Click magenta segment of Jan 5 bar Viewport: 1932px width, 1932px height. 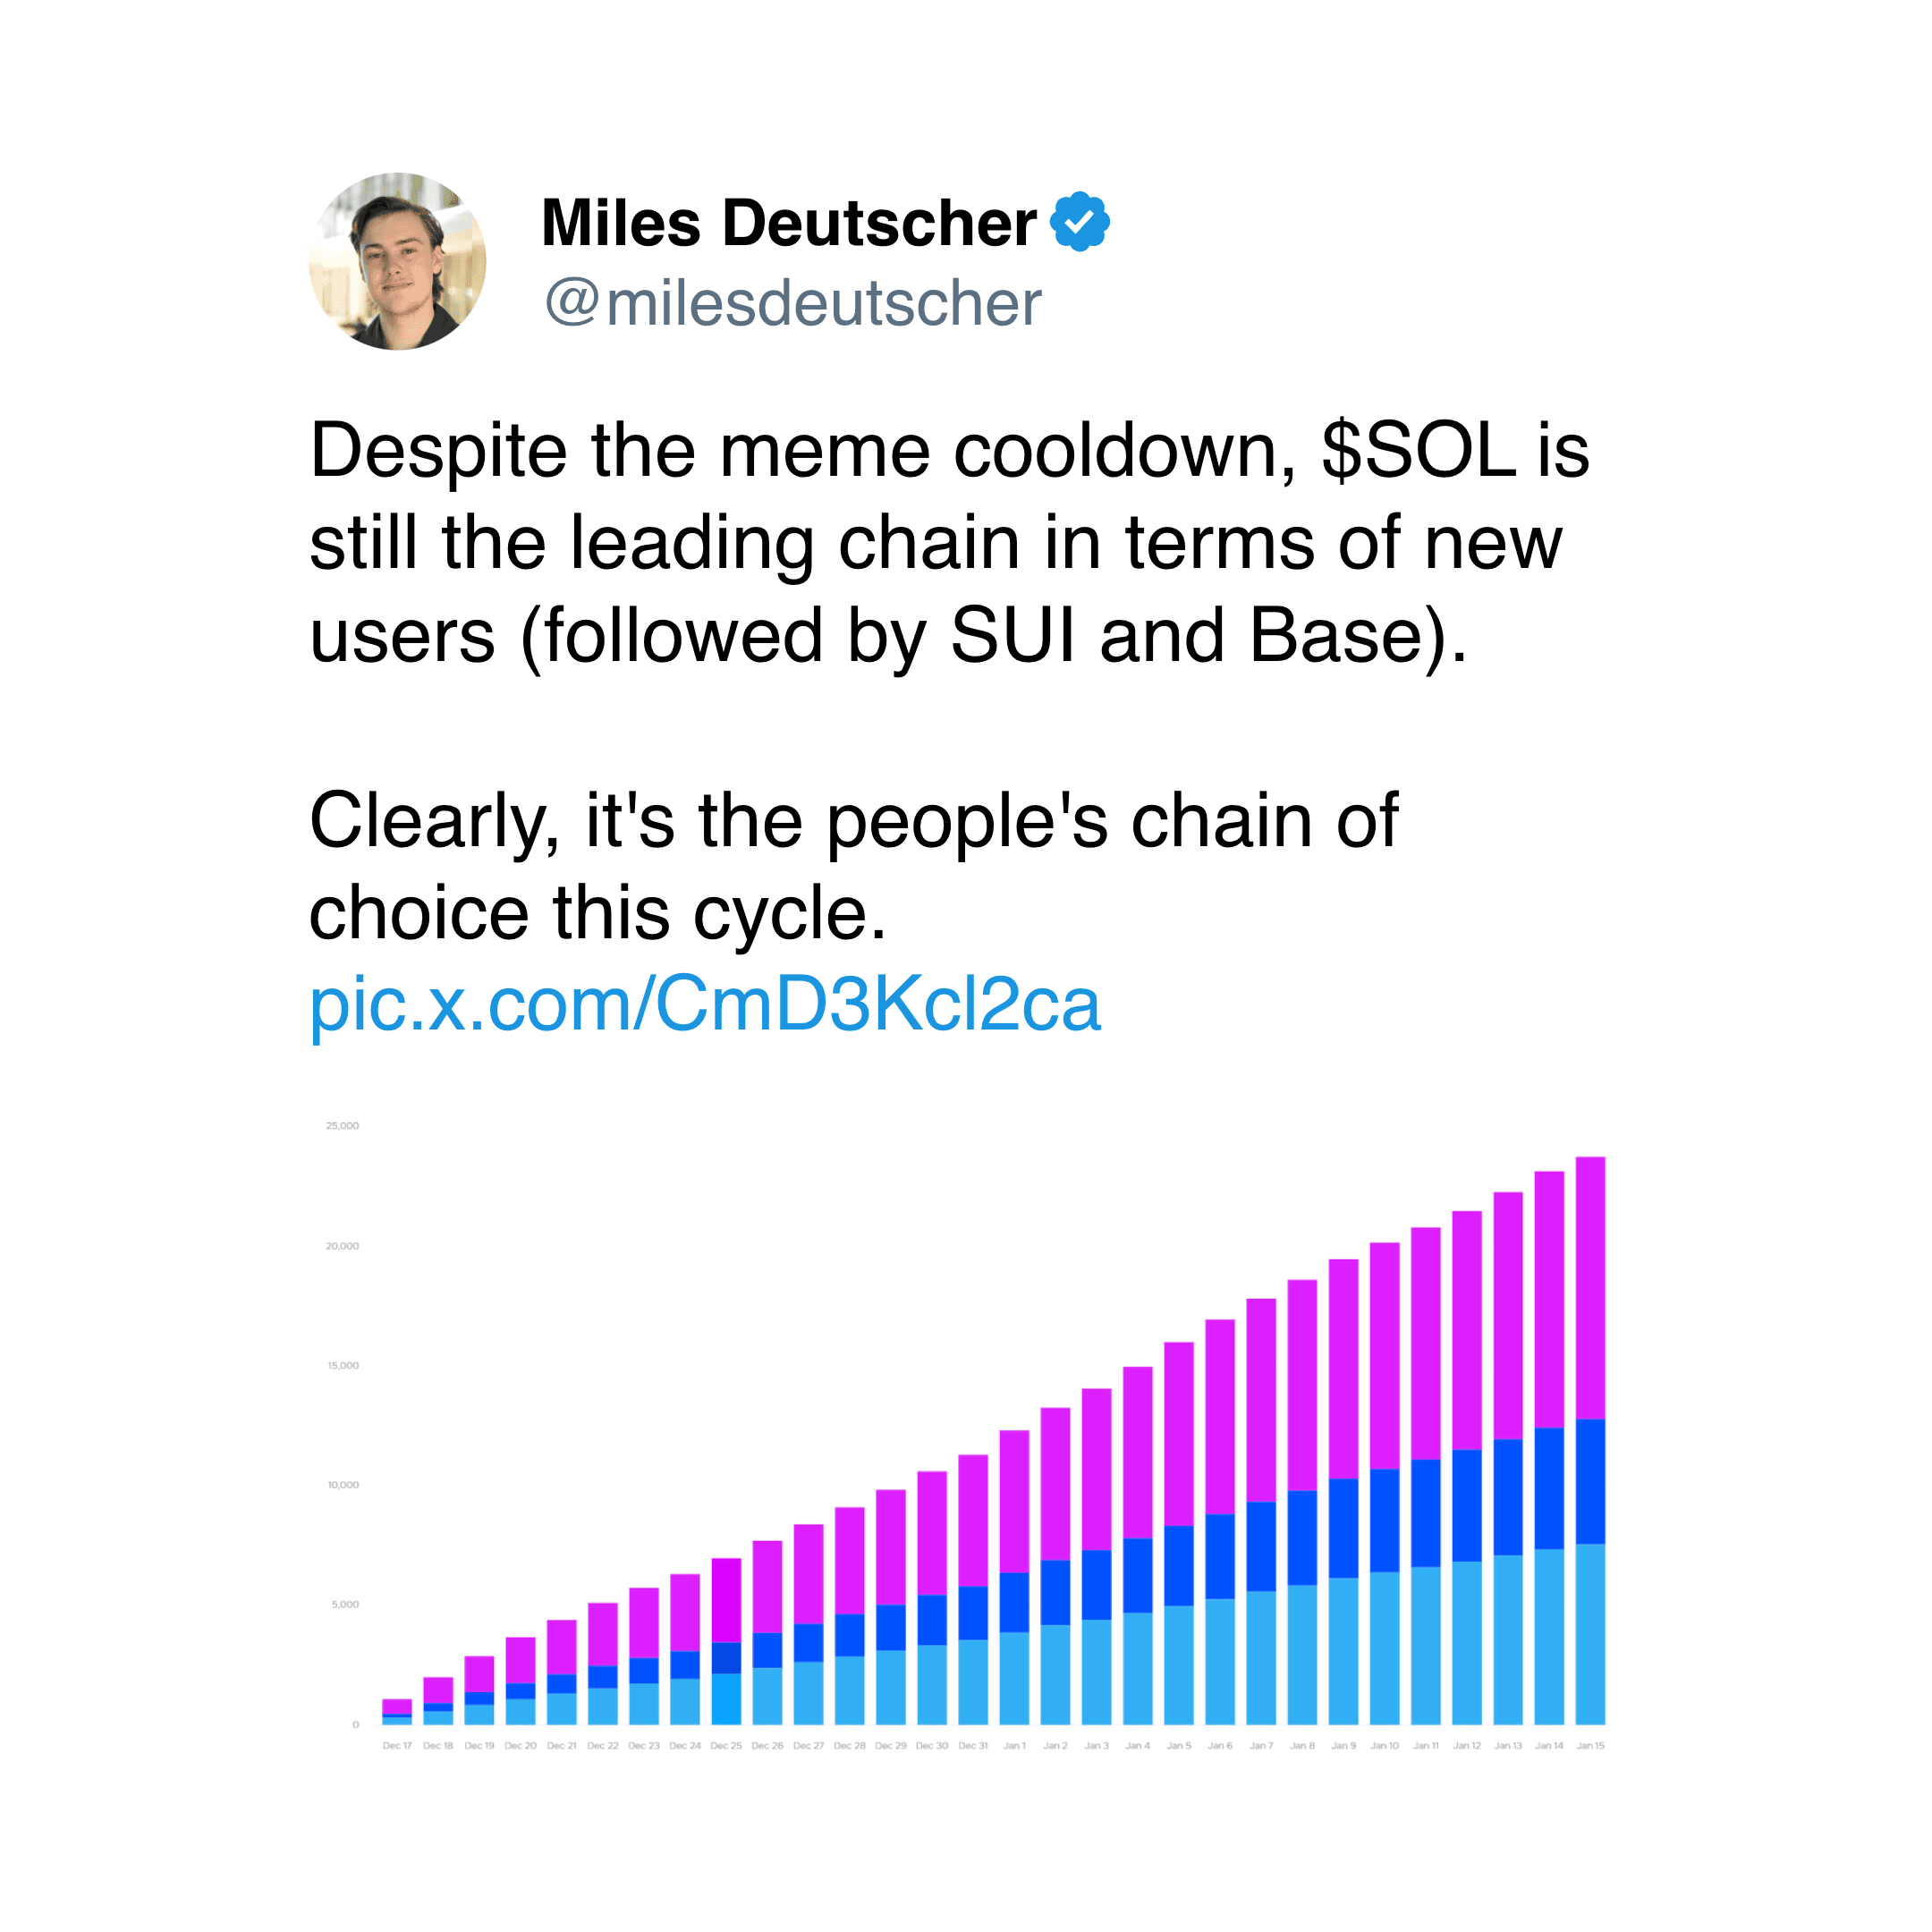pyautogui.click(x=1179, y=1433)
